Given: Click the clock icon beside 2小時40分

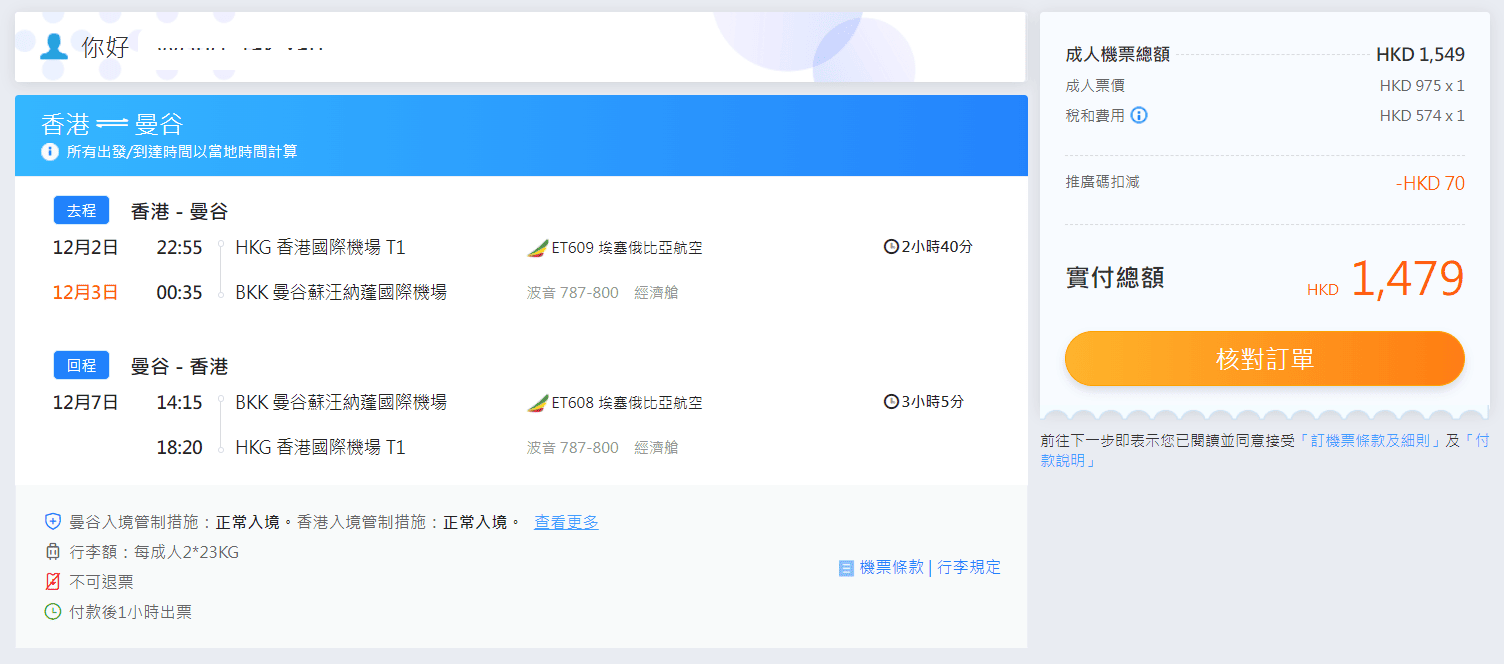Looking at the screenshot, I should coord(891,247).
